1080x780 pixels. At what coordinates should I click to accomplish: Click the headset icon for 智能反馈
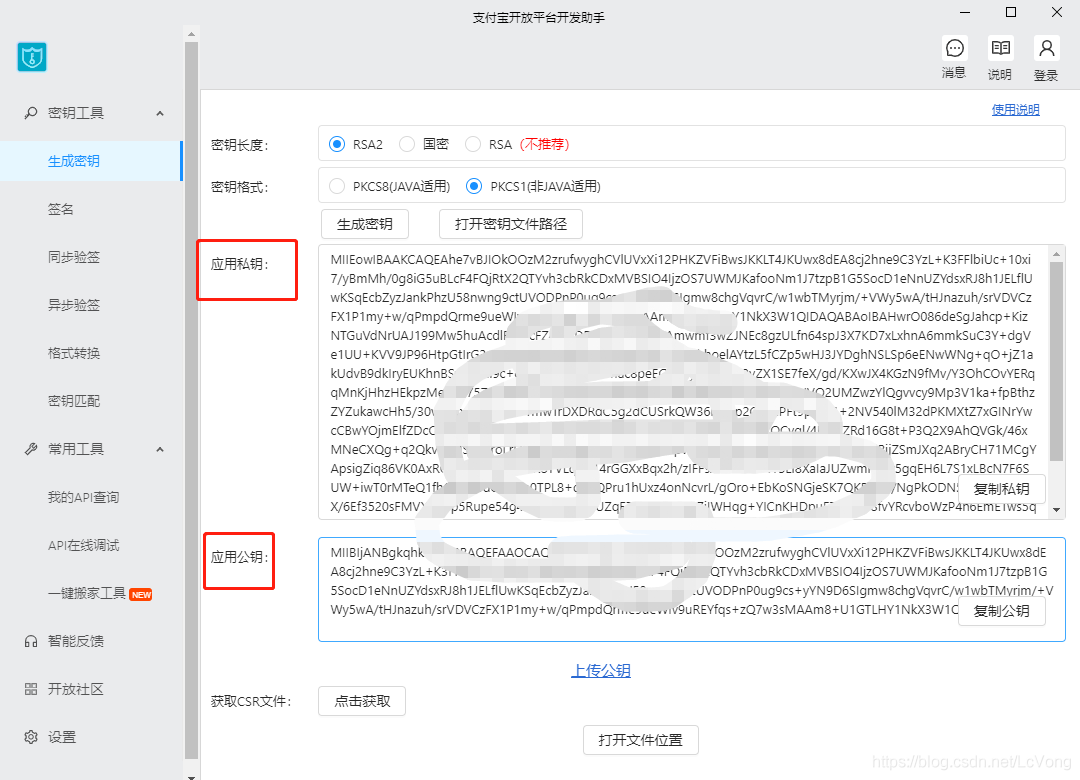point(31,642)
